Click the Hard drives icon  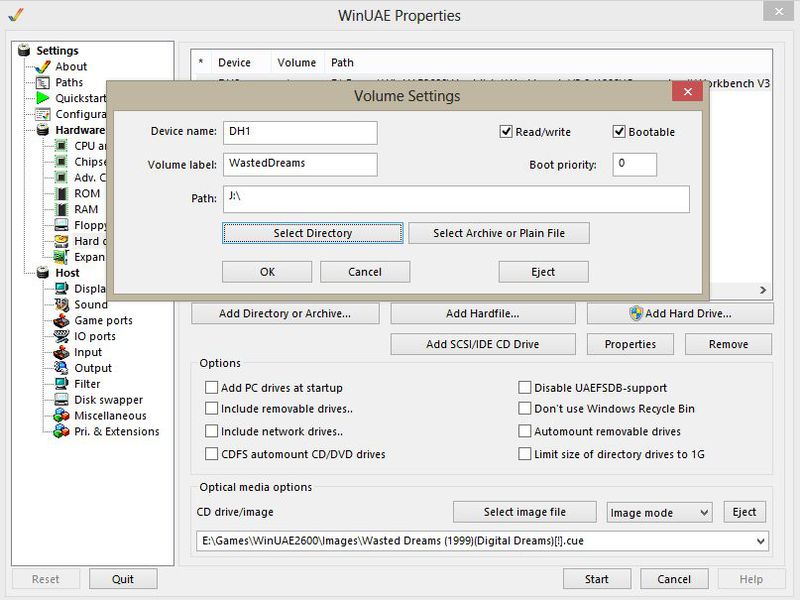61,241
